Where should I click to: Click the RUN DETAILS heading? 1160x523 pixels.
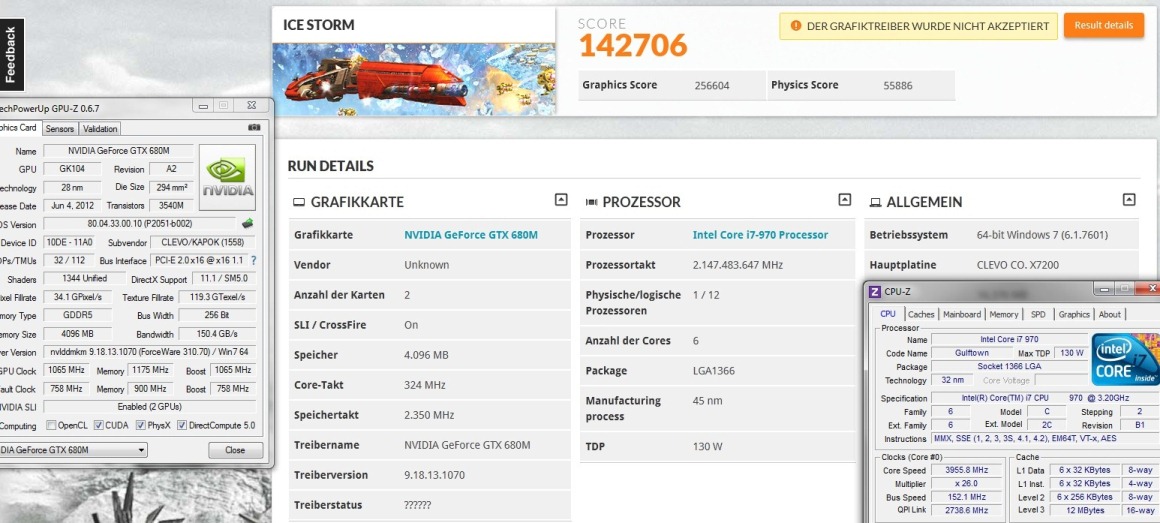(x=331, y=166)
